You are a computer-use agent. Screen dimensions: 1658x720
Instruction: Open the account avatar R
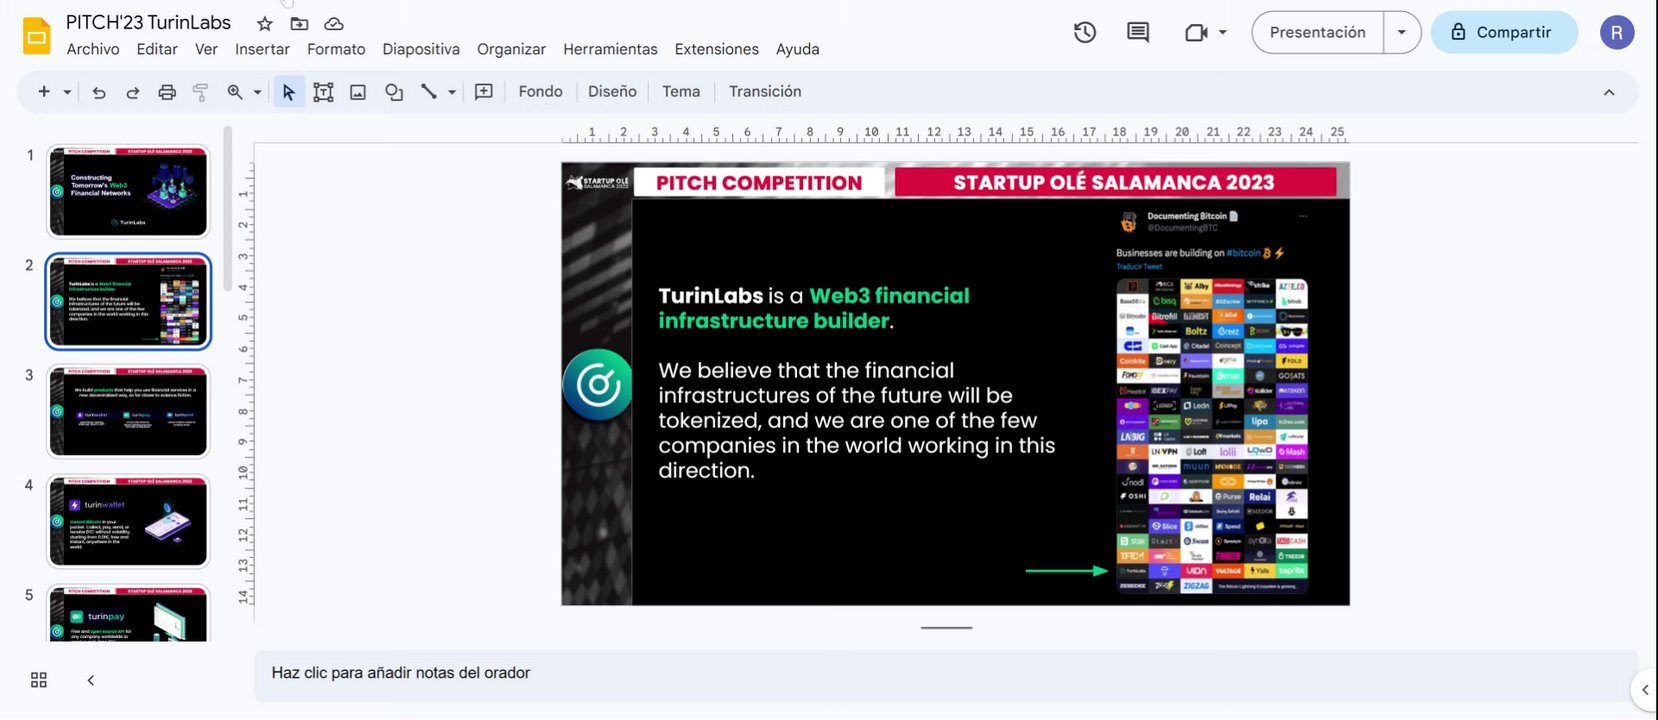click(1617, 33)
